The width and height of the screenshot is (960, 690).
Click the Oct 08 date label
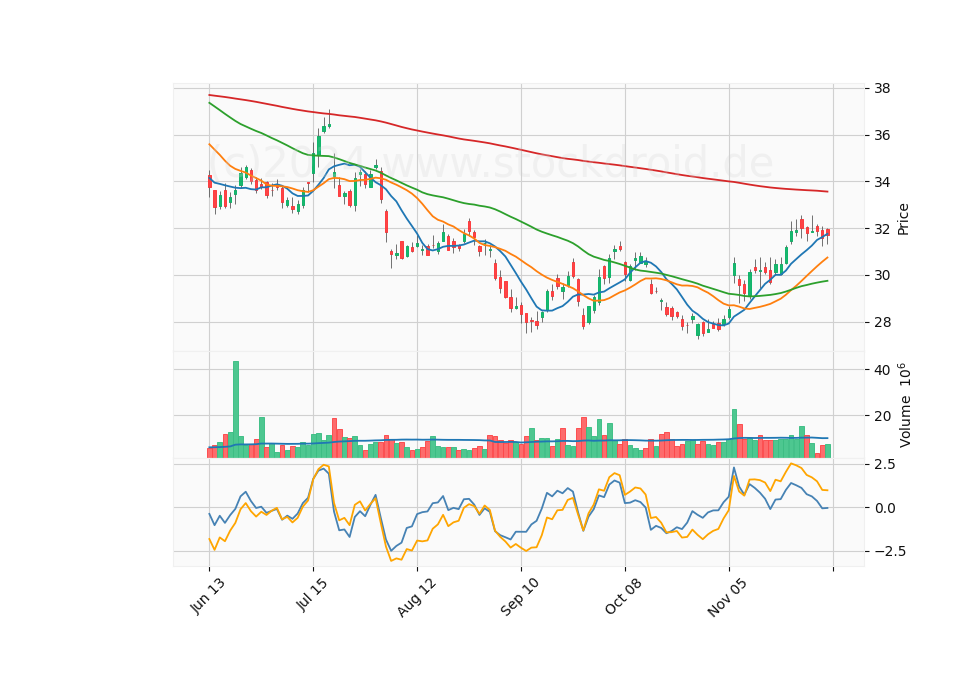[x=624, y=596]
